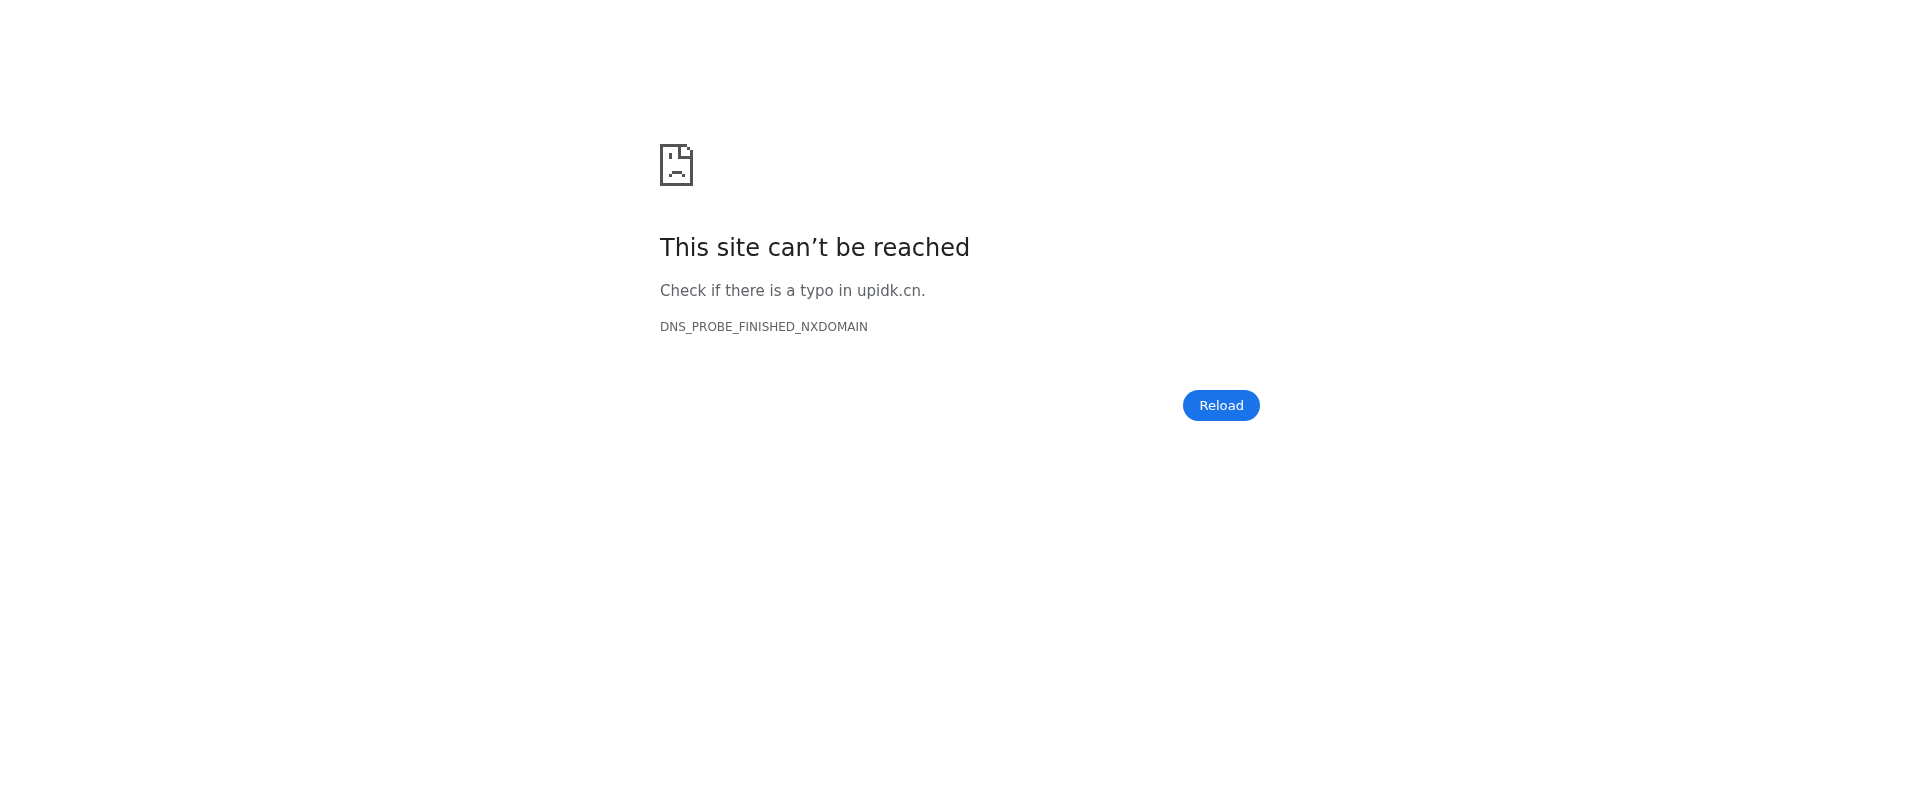Click the word 'reached' in the heading
The width and height of the screenshot is (1920, 811).
point(921,248)
